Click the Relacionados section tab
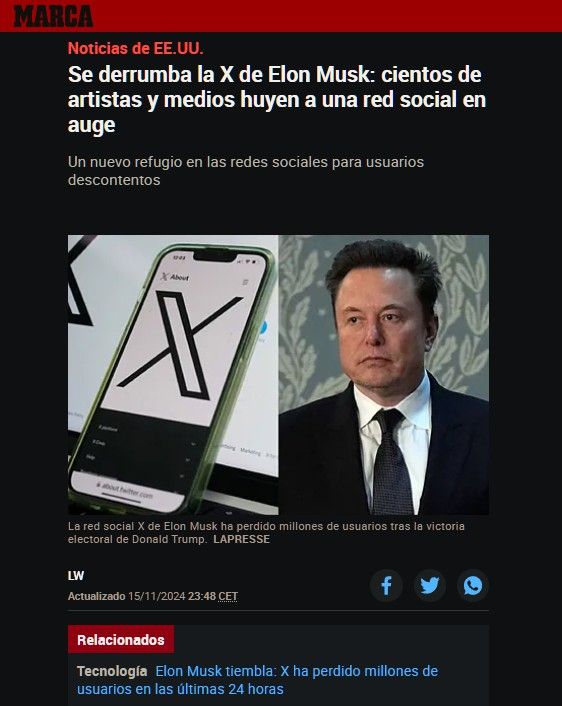 point(121,639)
